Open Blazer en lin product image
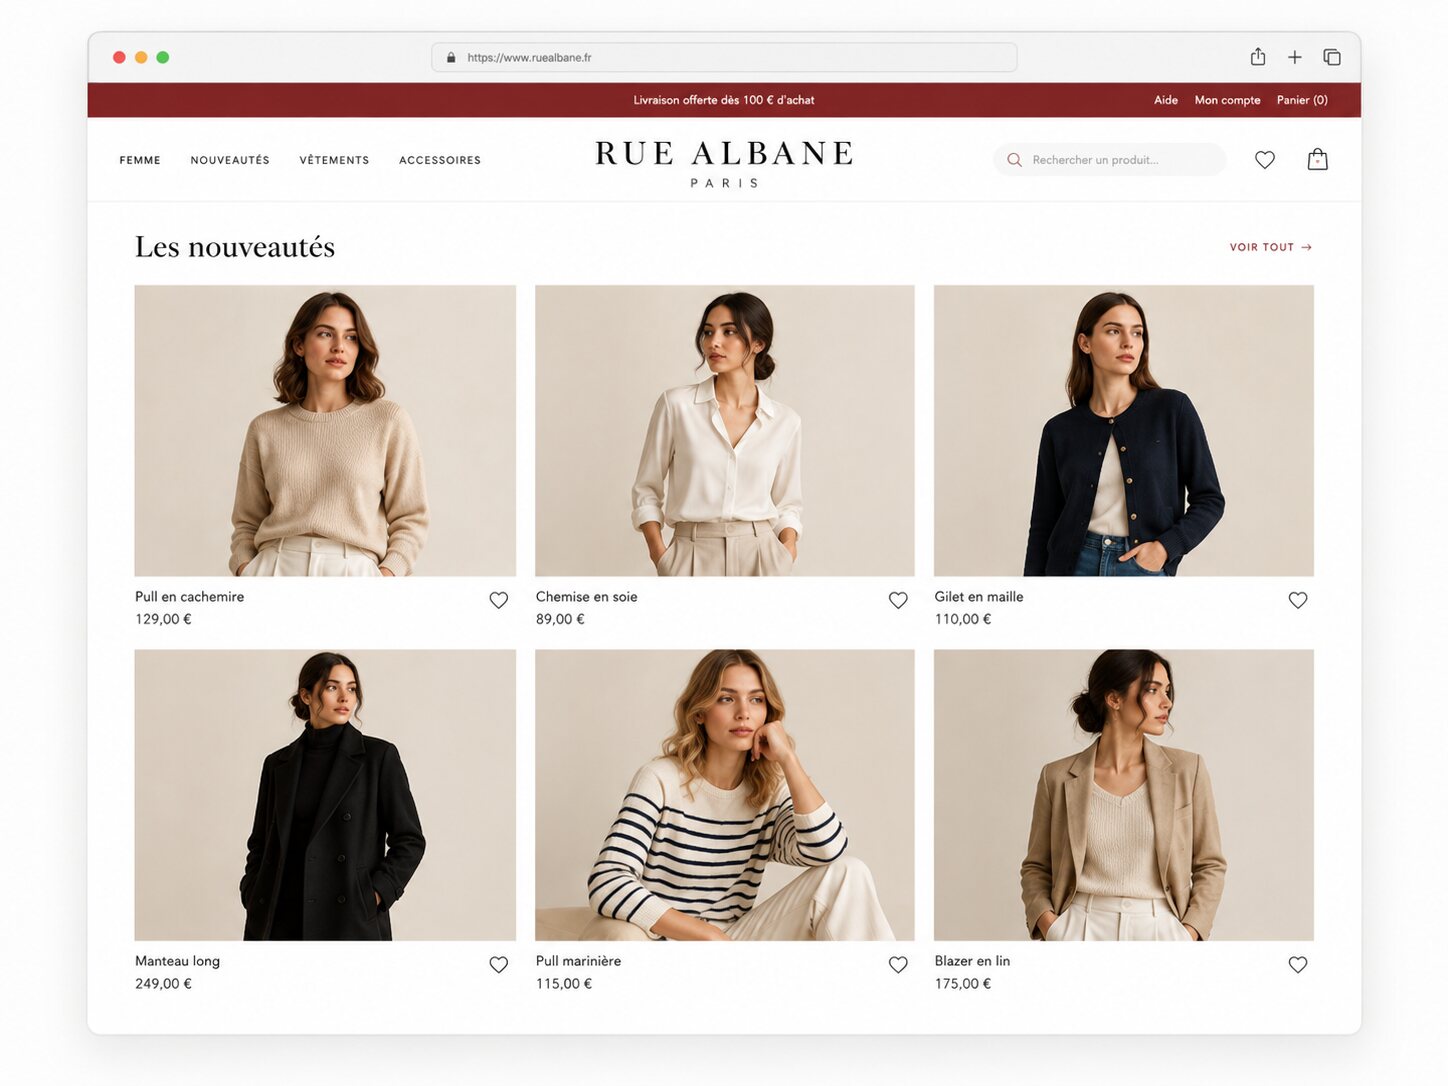1448x1086 pixels. (x=1124, y=795)
